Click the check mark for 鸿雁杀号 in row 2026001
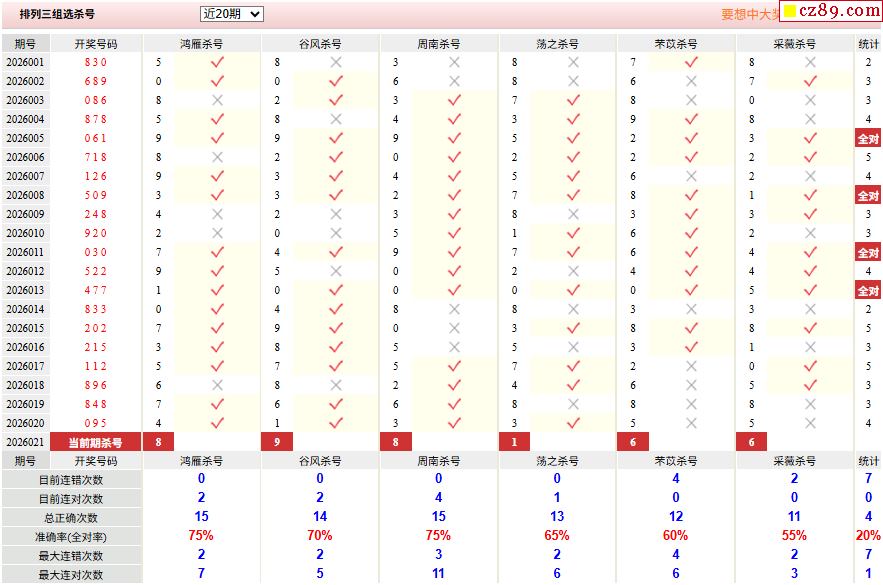The width and height of the screenshot is (883, 585). (217, 62)
